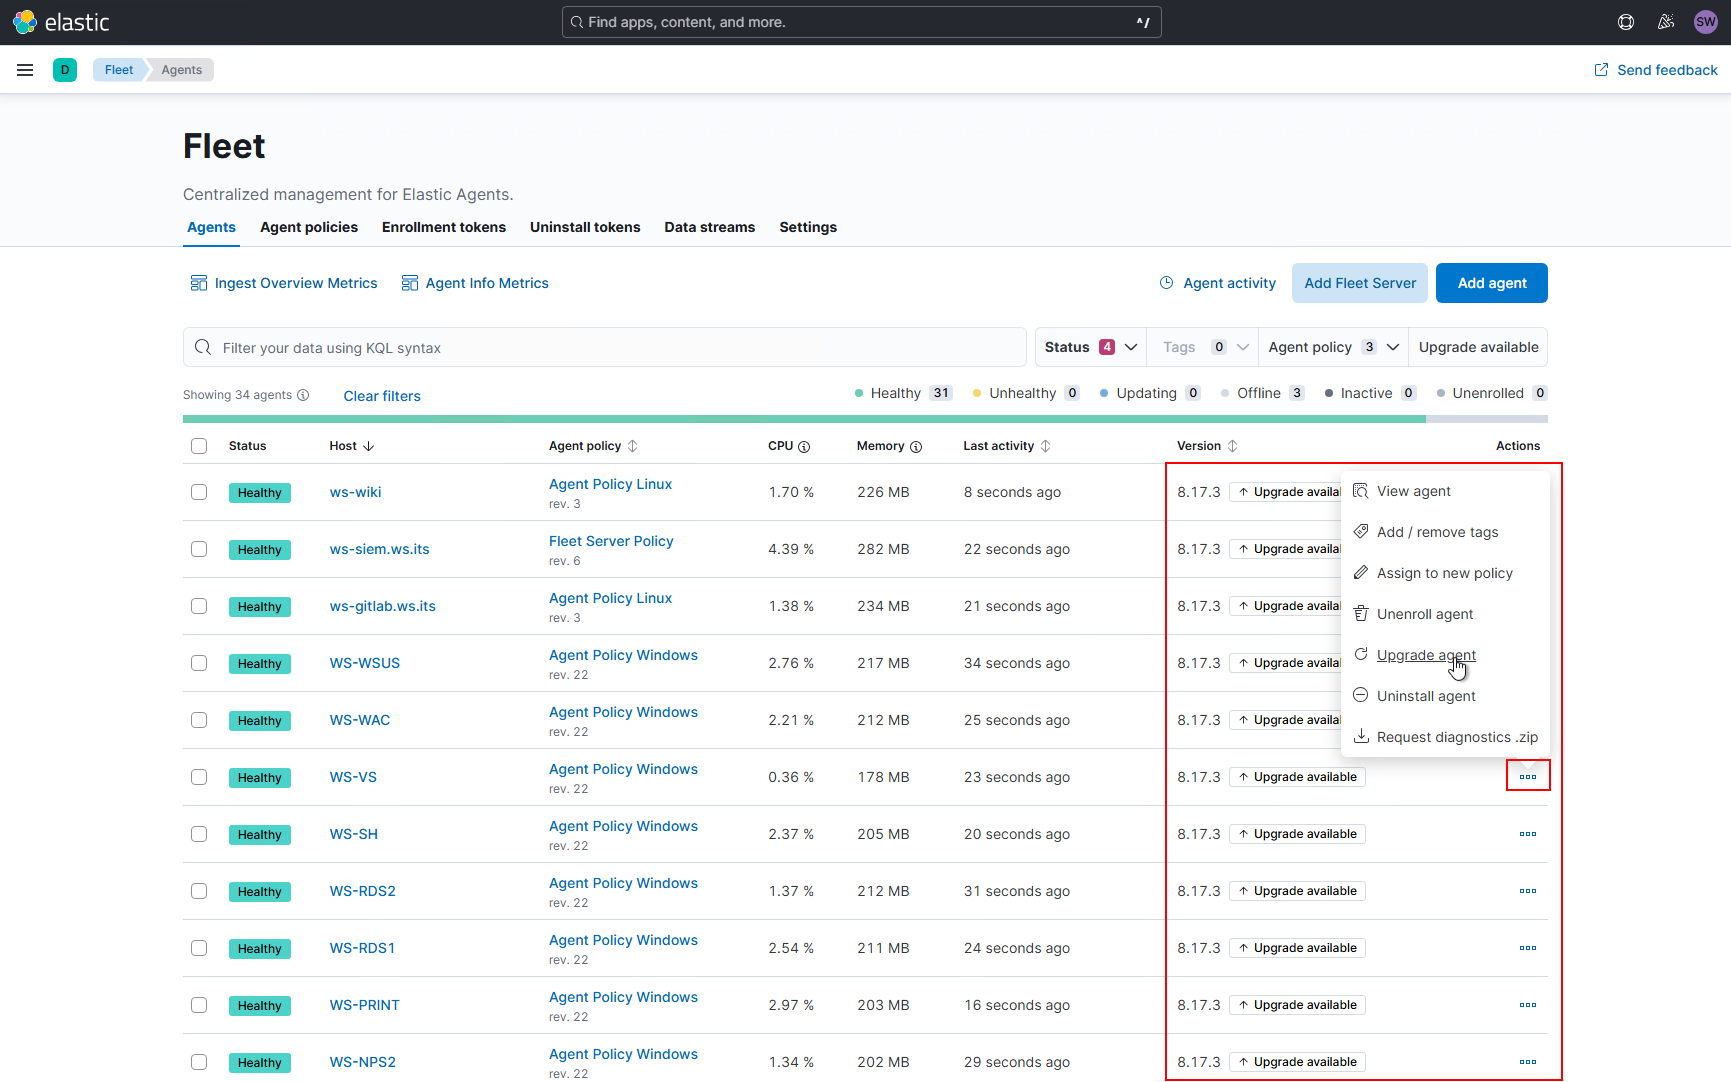1731x1082 pixels.
Task: Click the Ingest Overview Metrics dashboard icon
Action: [x=199, y=283]
